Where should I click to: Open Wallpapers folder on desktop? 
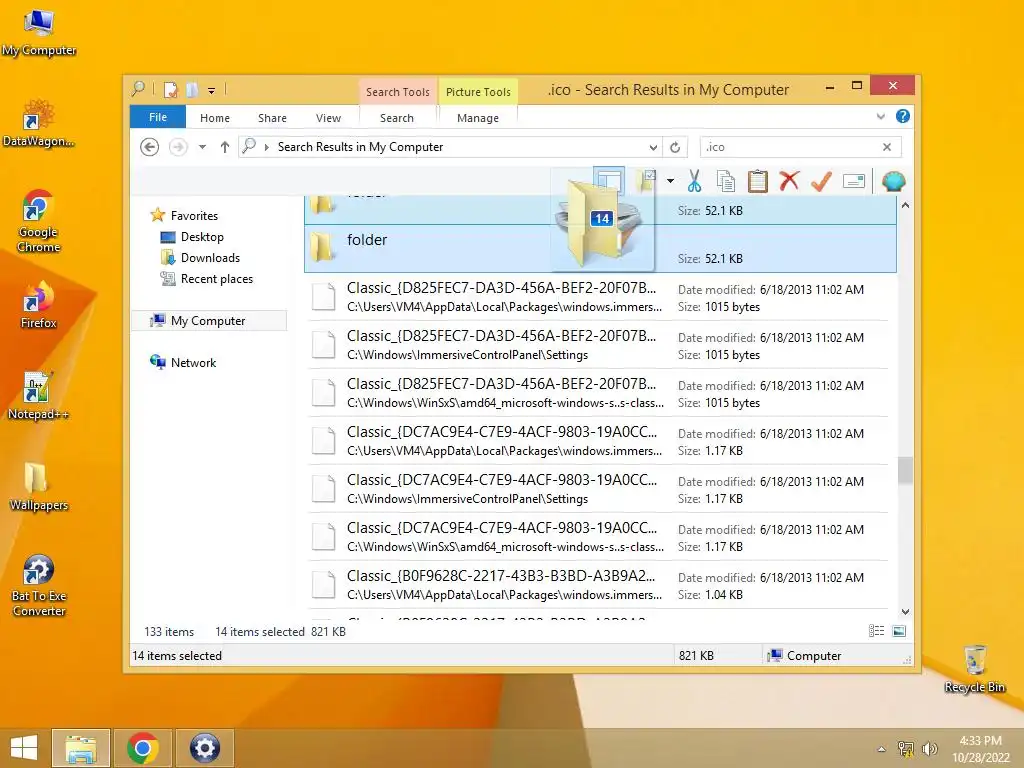(38, 487)
